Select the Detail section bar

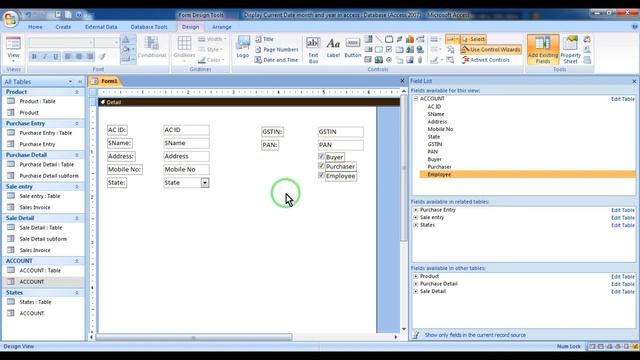point(249,102)
